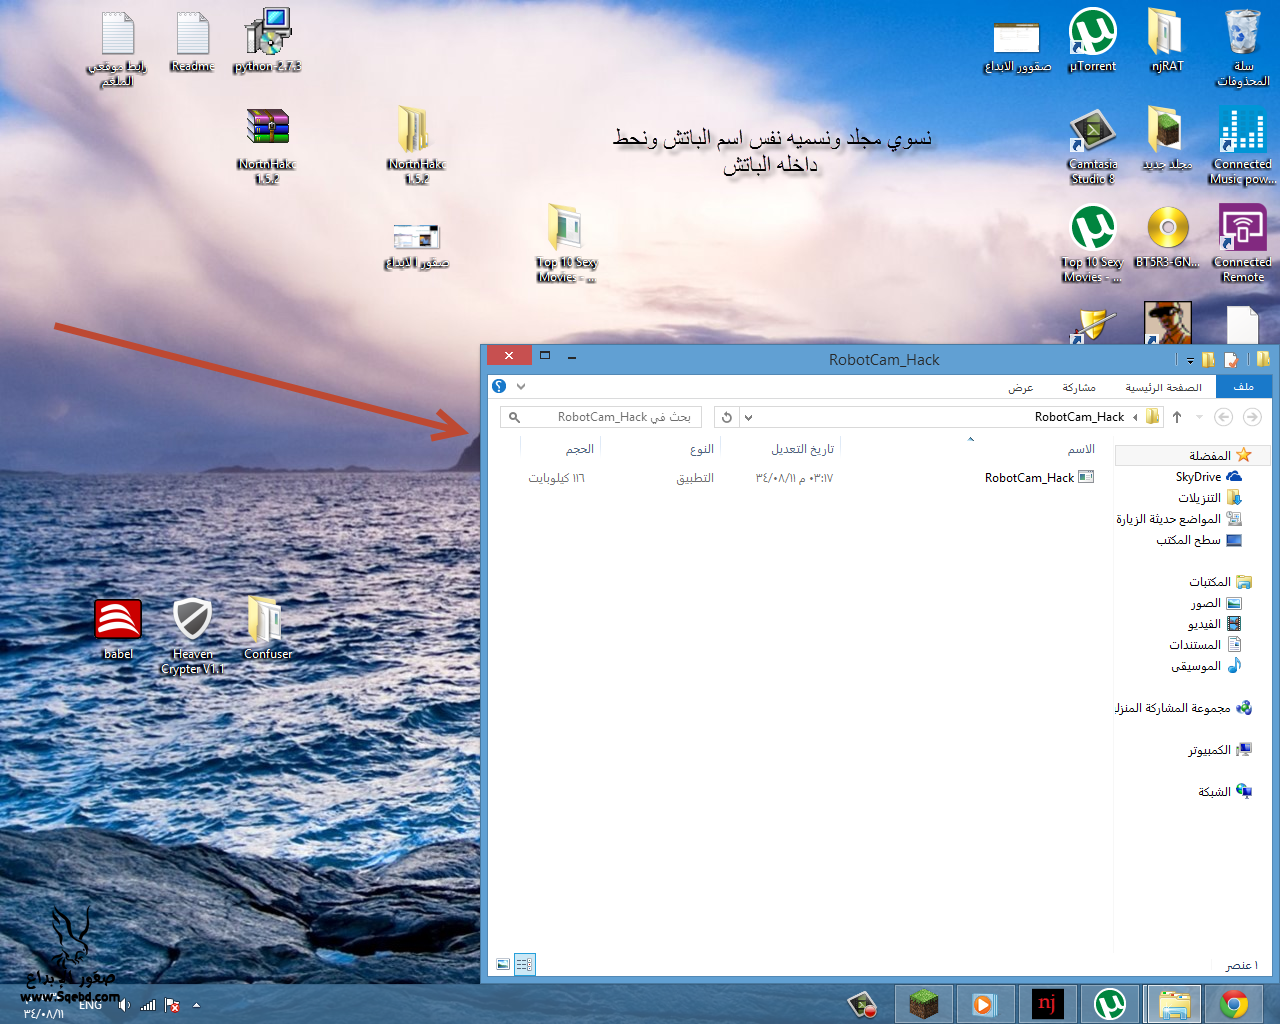Open the ملف (File) ribbon tab
This screenshot has height=1024, width=1280.
[1243, 386]
